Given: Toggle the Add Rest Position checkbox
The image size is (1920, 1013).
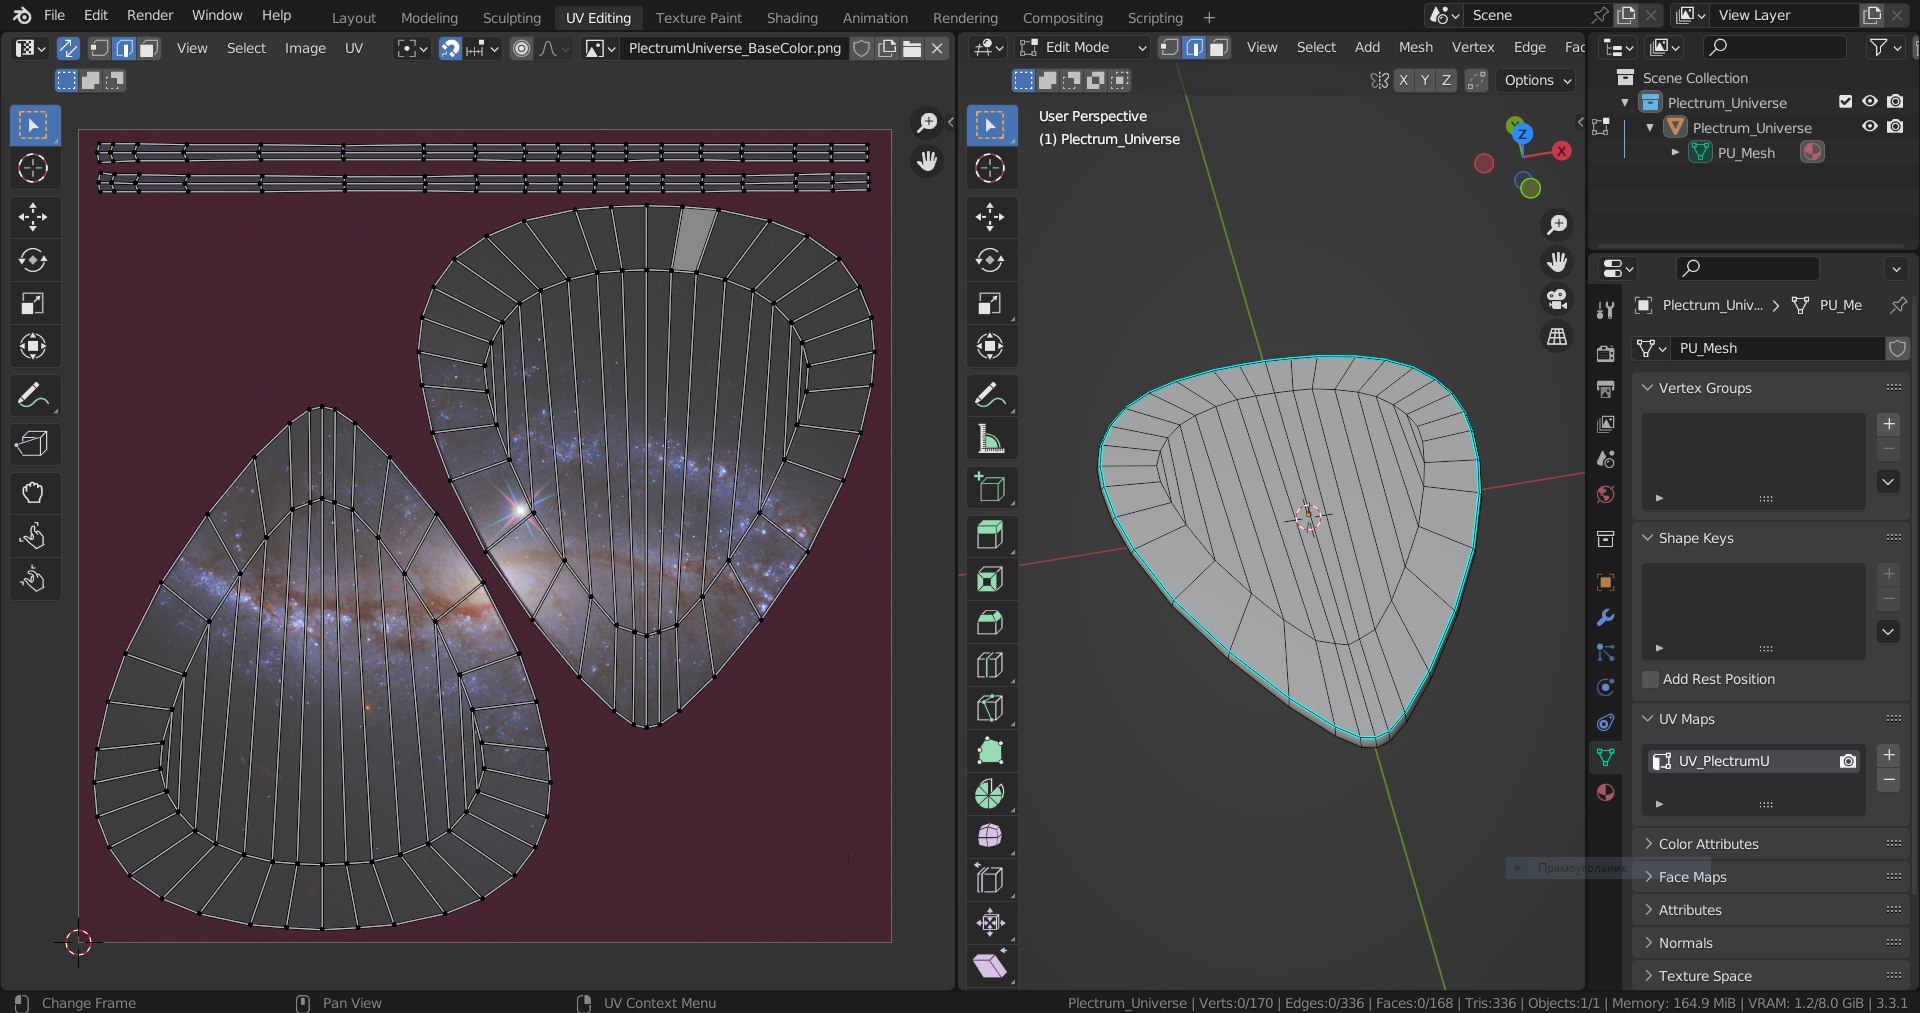Looking at the screenshot, I should (x=1651, y=679).
